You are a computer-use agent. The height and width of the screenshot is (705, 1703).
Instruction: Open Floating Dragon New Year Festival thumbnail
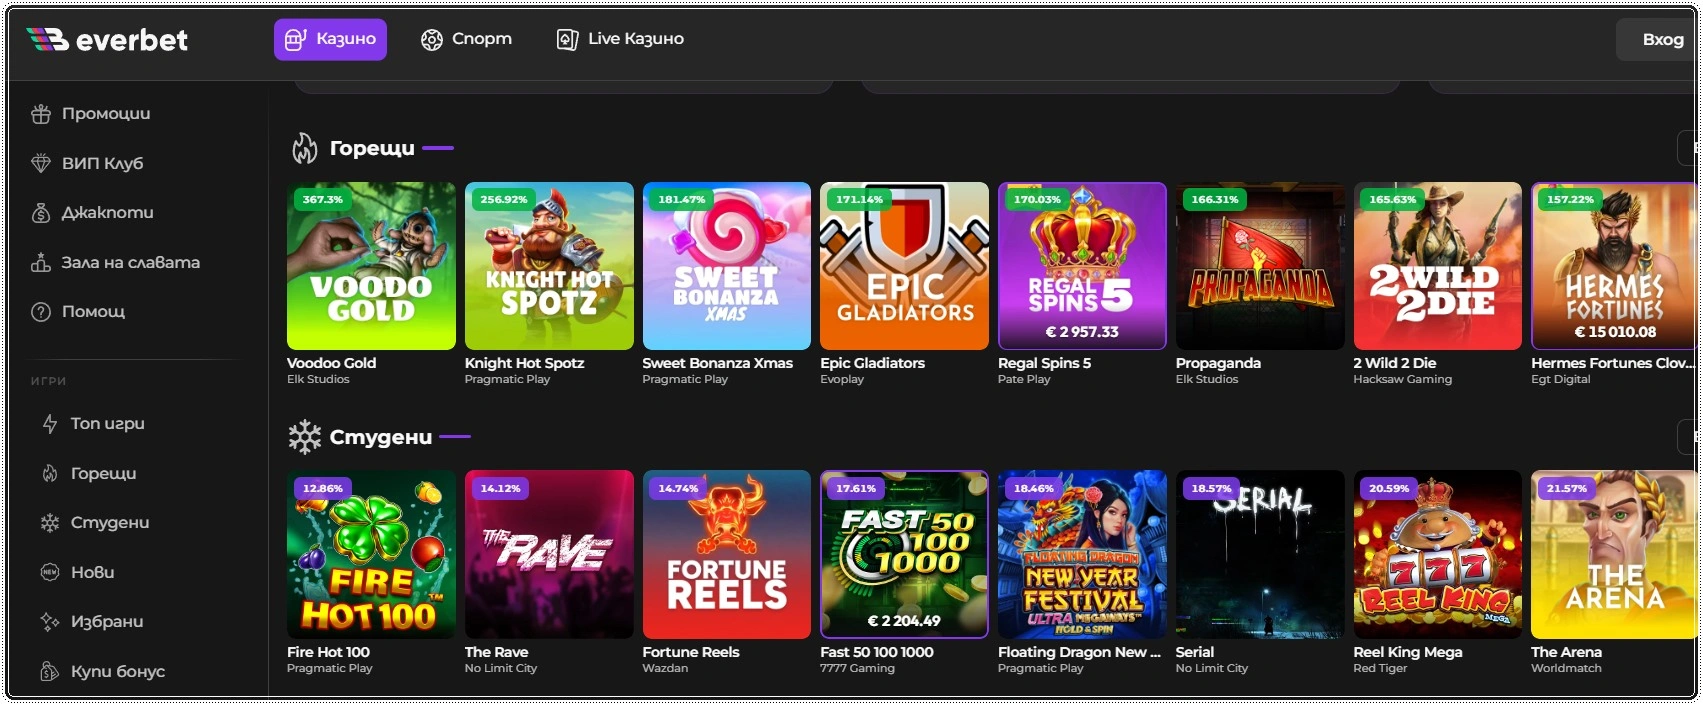tap(1082, 555)
